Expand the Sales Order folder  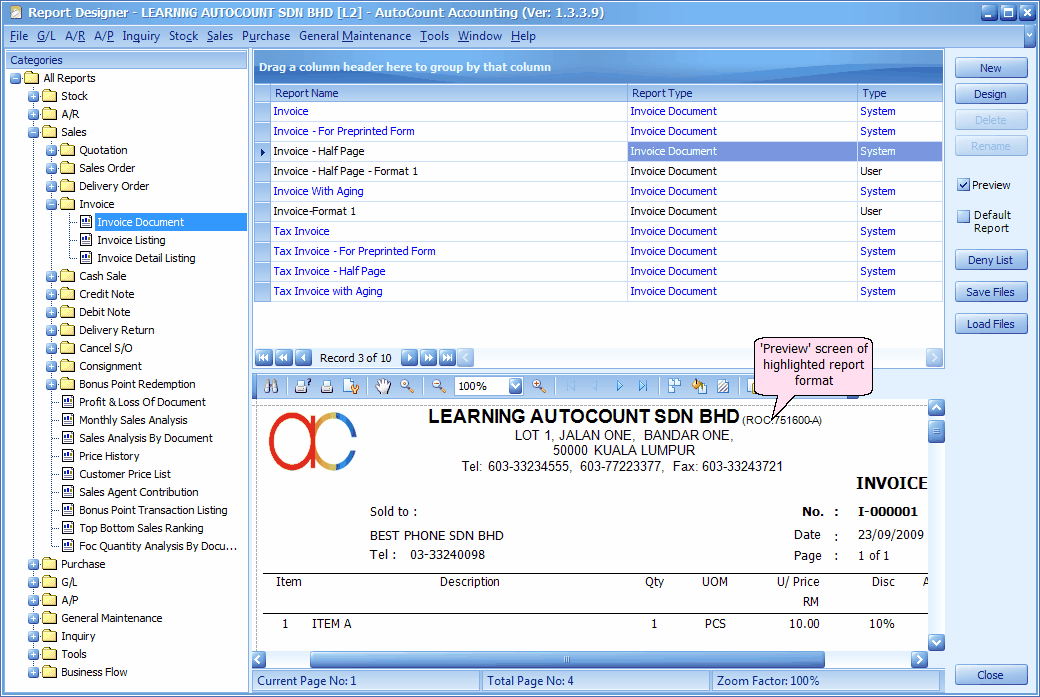pyautogui.click(x=51, y=168)
